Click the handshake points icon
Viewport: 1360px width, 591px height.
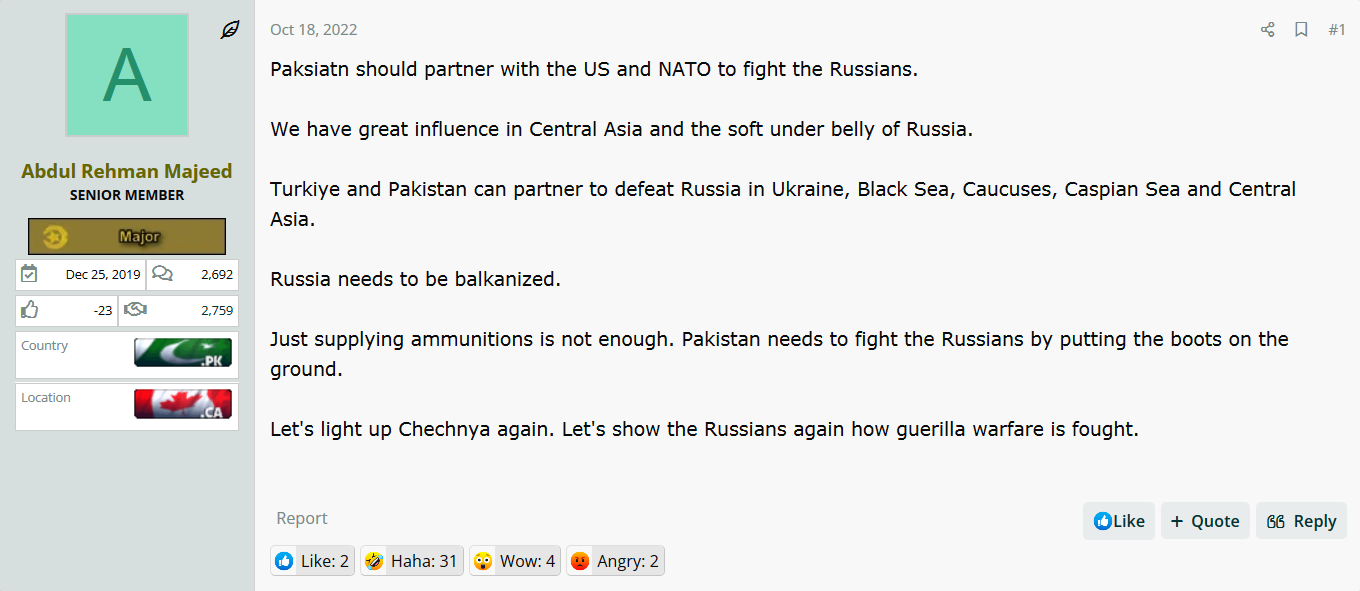(x=135, y=310)
